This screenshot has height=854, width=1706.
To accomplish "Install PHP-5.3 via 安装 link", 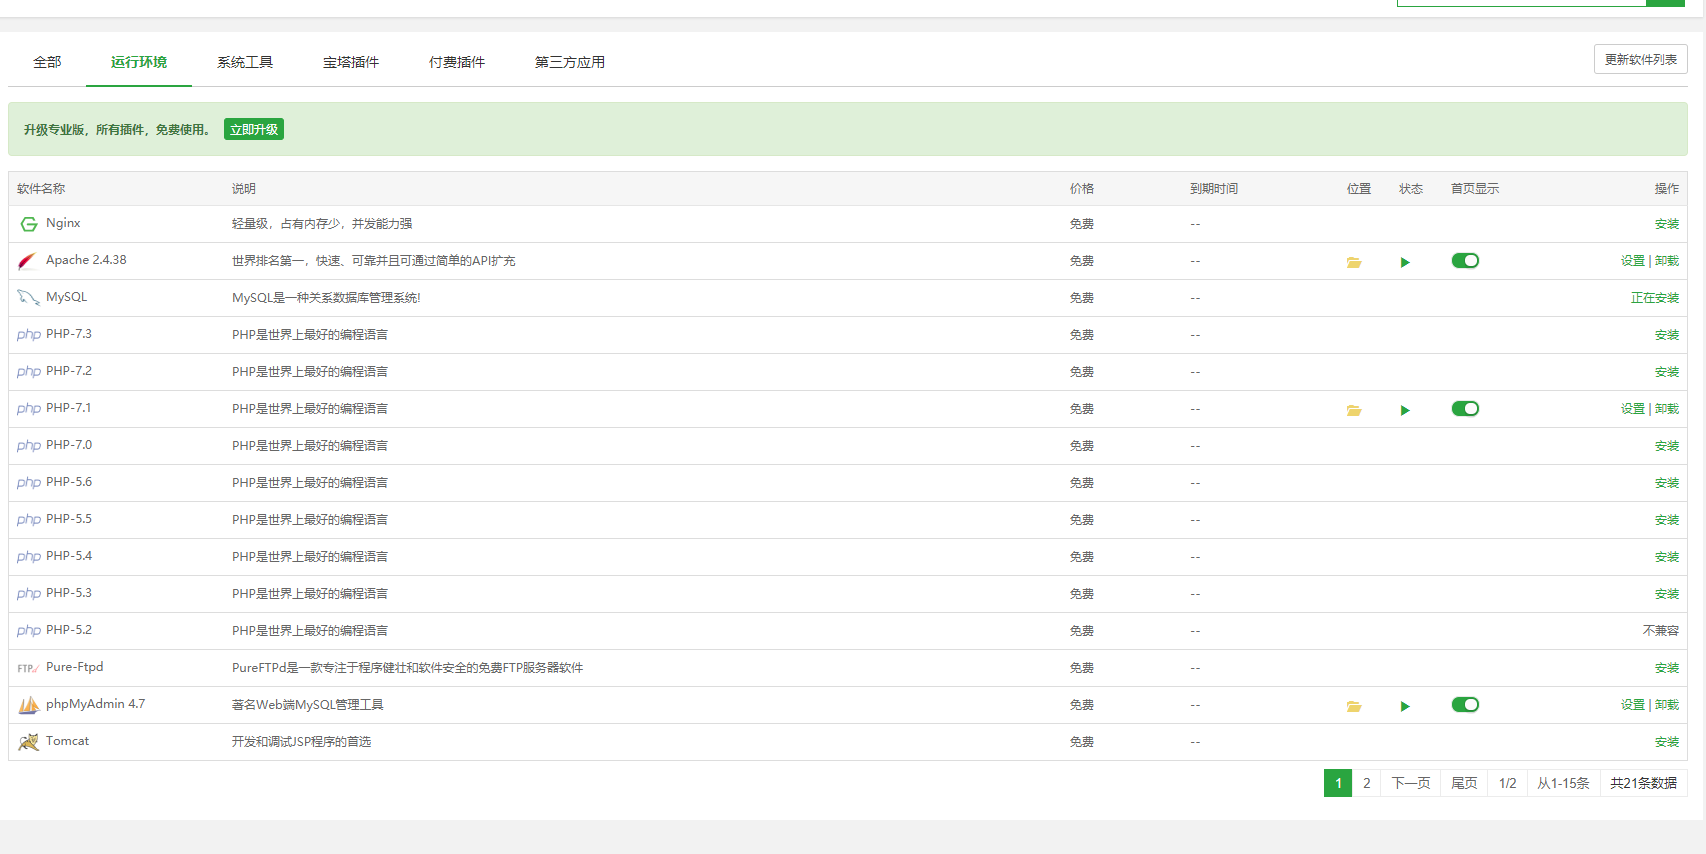I will click(x=1667, y=594).
